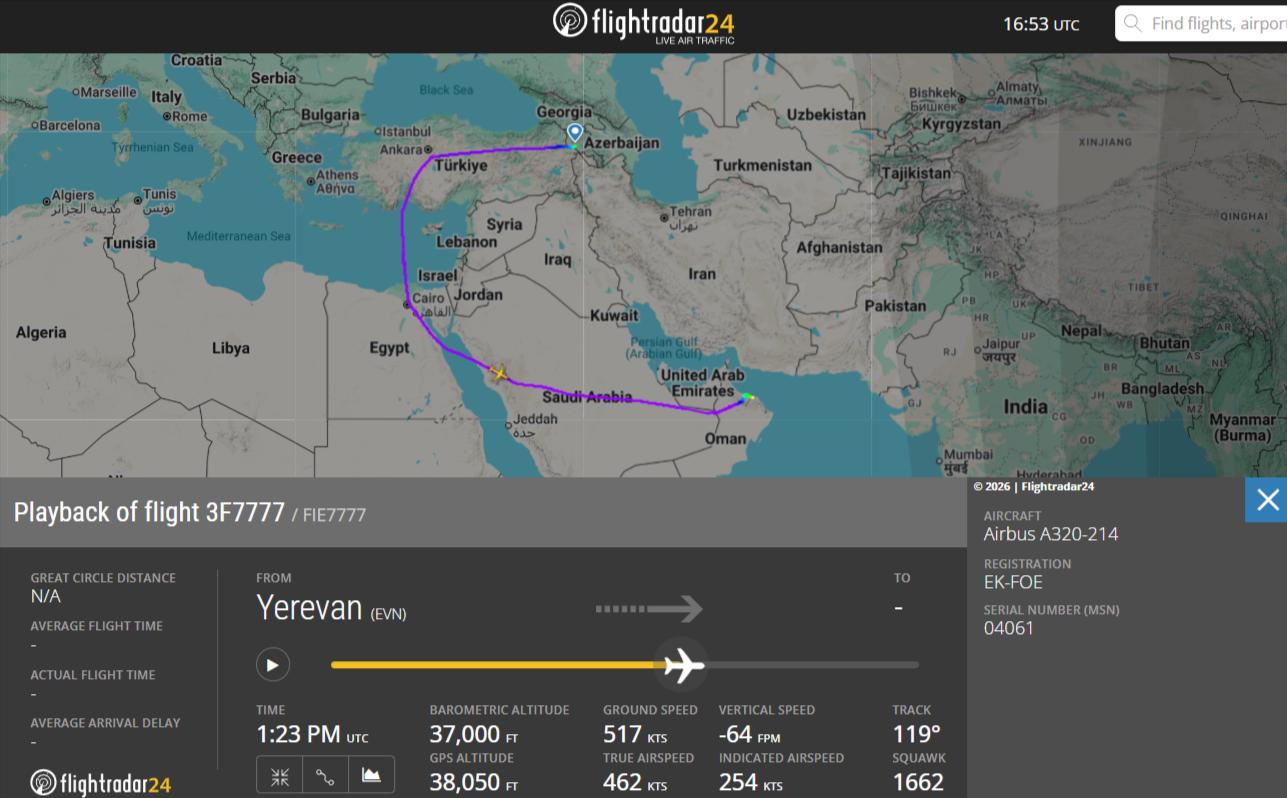1287x798 pixels.
Task: Click the yellow aircraft icon on map
Action: 498,374
